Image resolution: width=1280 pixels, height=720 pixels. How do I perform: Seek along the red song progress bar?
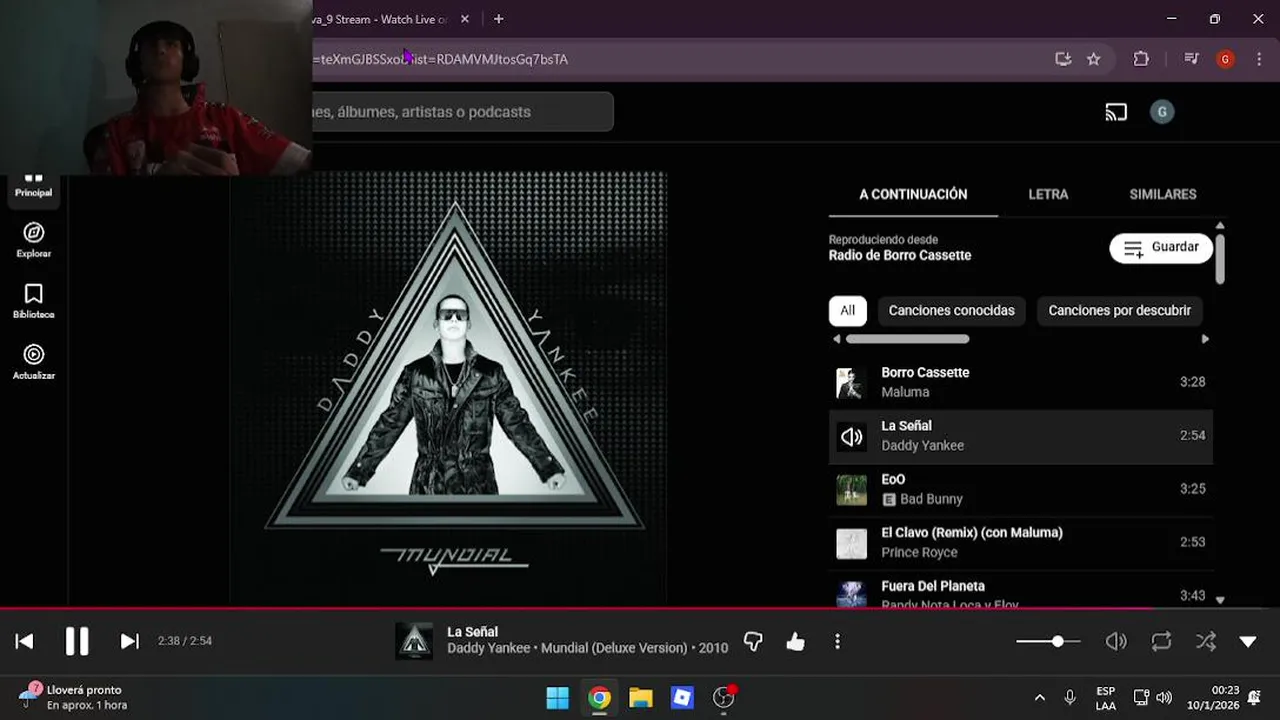640,608
